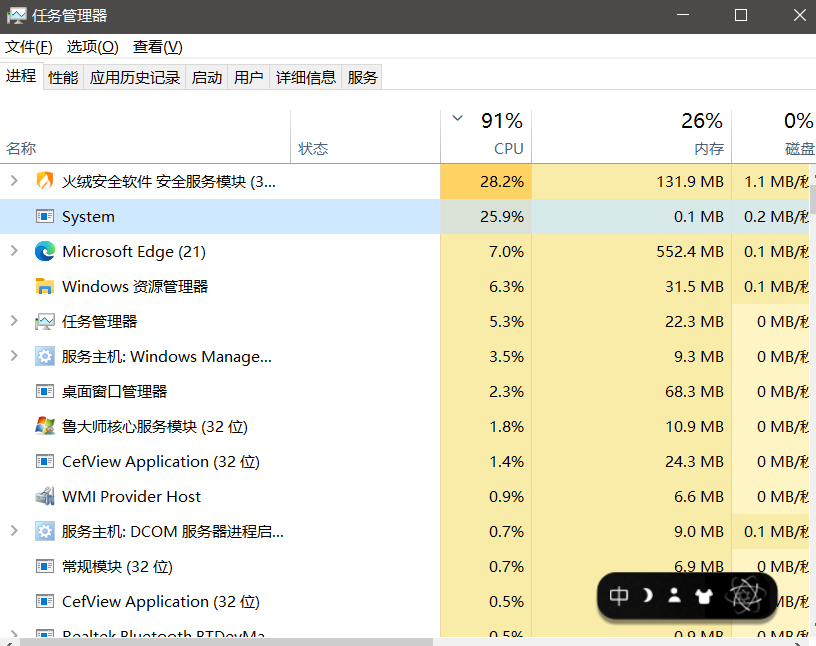Image resolution: width=816 pixels, height=646 pixels.
Task: Open the 文件(F) menu
Action: point(28,47)
